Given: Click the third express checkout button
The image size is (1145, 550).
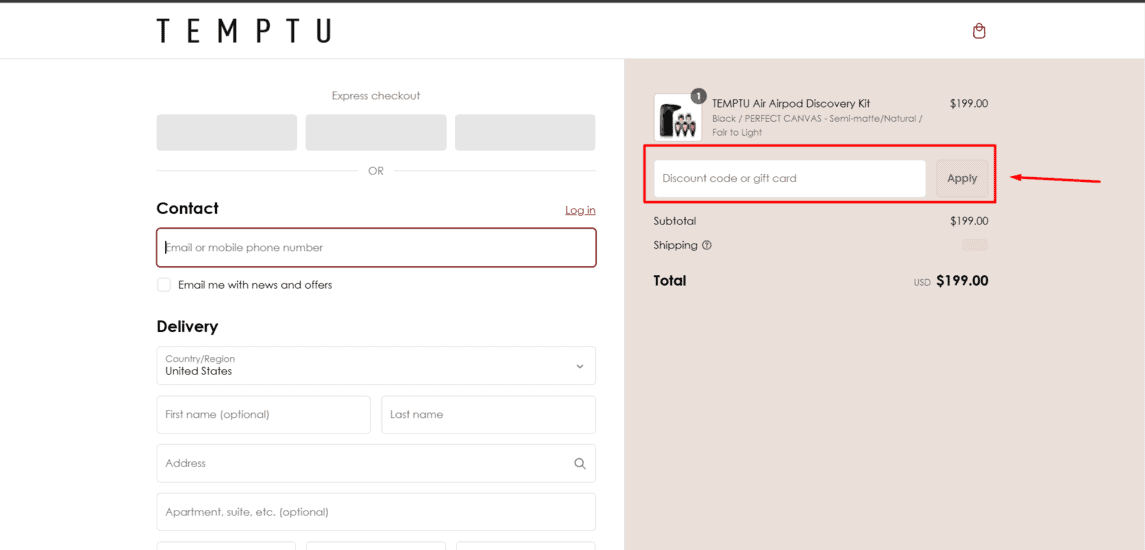Looking at the screenshot, I should pyautogui.click(x=525, y=132).
